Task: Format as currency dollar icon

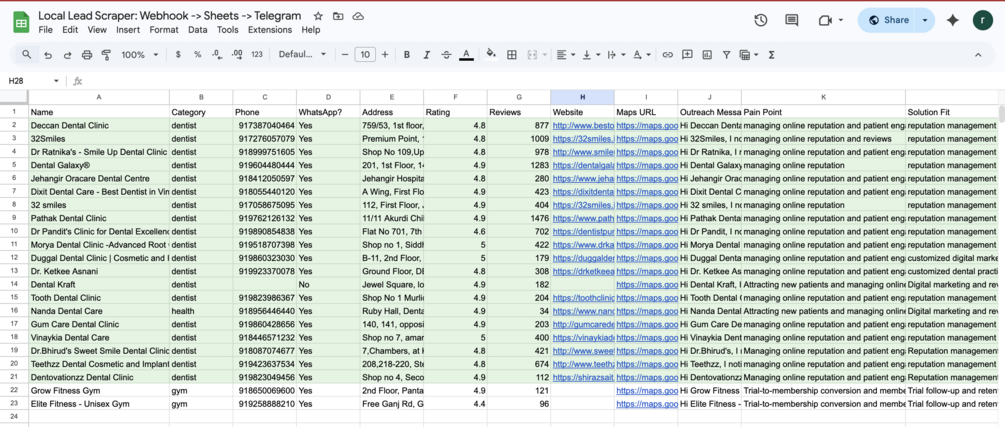Action: 178,55
